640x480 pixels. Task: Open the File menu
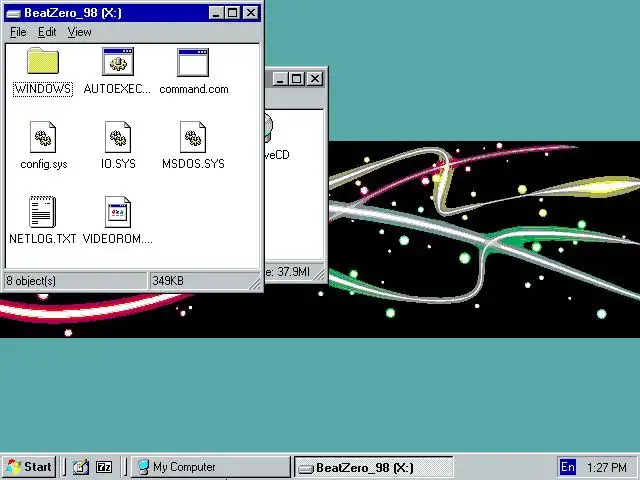click(x=18, y=32)
